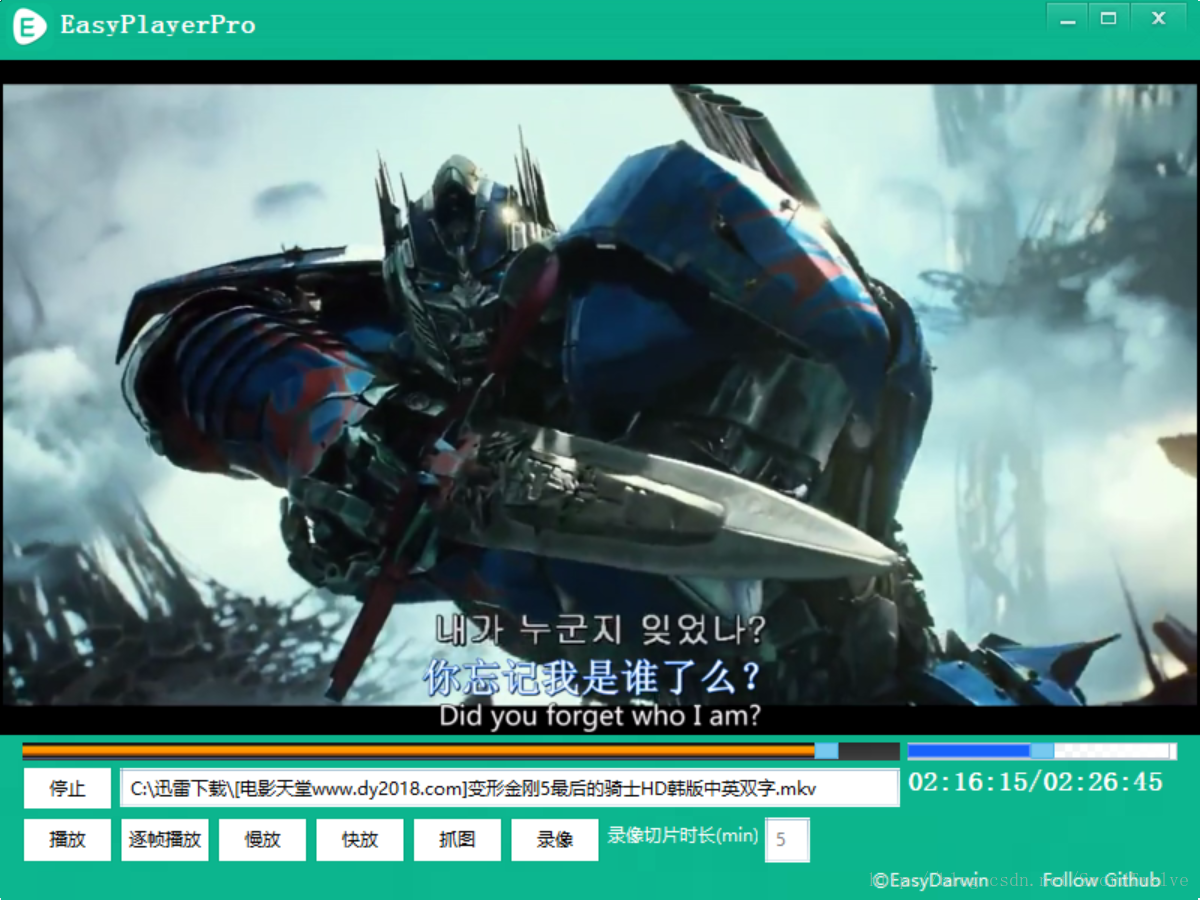Screen dimensions: 1200x900
Task: Click the 播放 play button
Action: (67, 840)
